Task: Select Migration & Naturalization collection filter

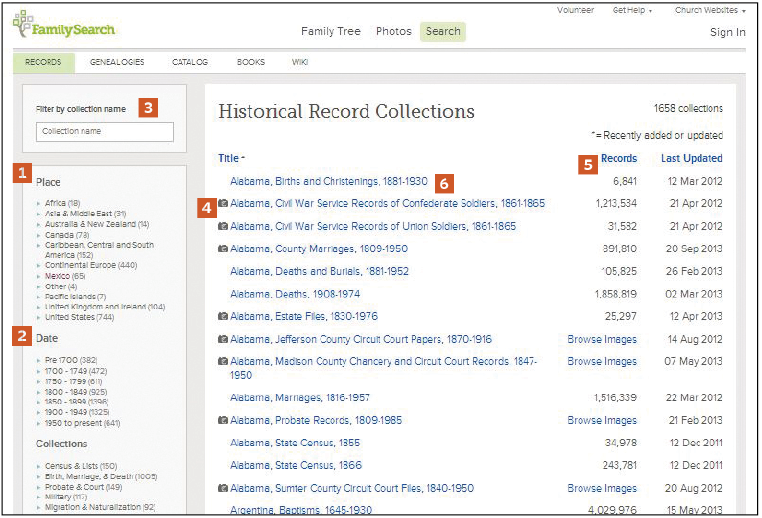Action: pyautogui.click(x=100, y=507)
